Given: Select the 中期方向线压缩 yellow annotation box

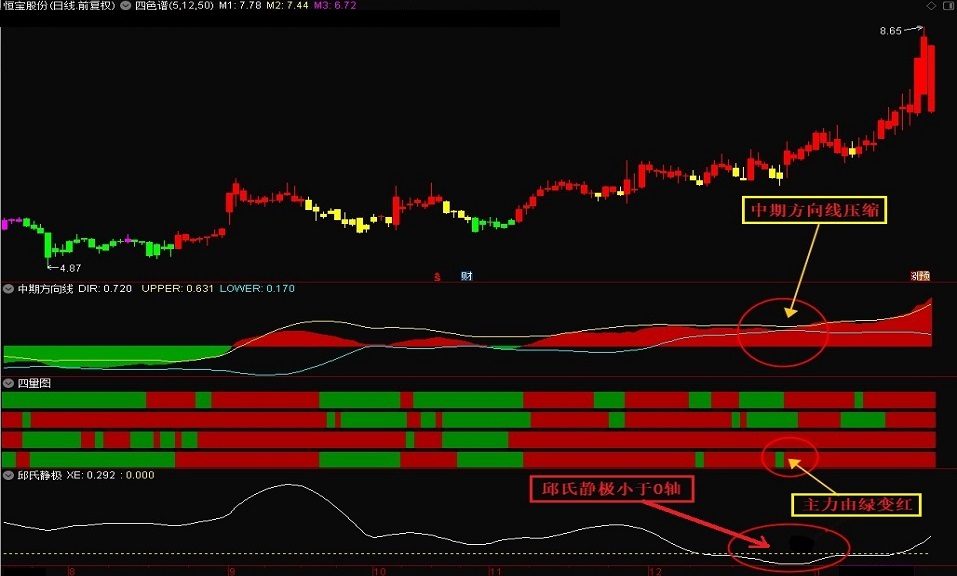Looking at the screenshot, I should pos(814,210).
